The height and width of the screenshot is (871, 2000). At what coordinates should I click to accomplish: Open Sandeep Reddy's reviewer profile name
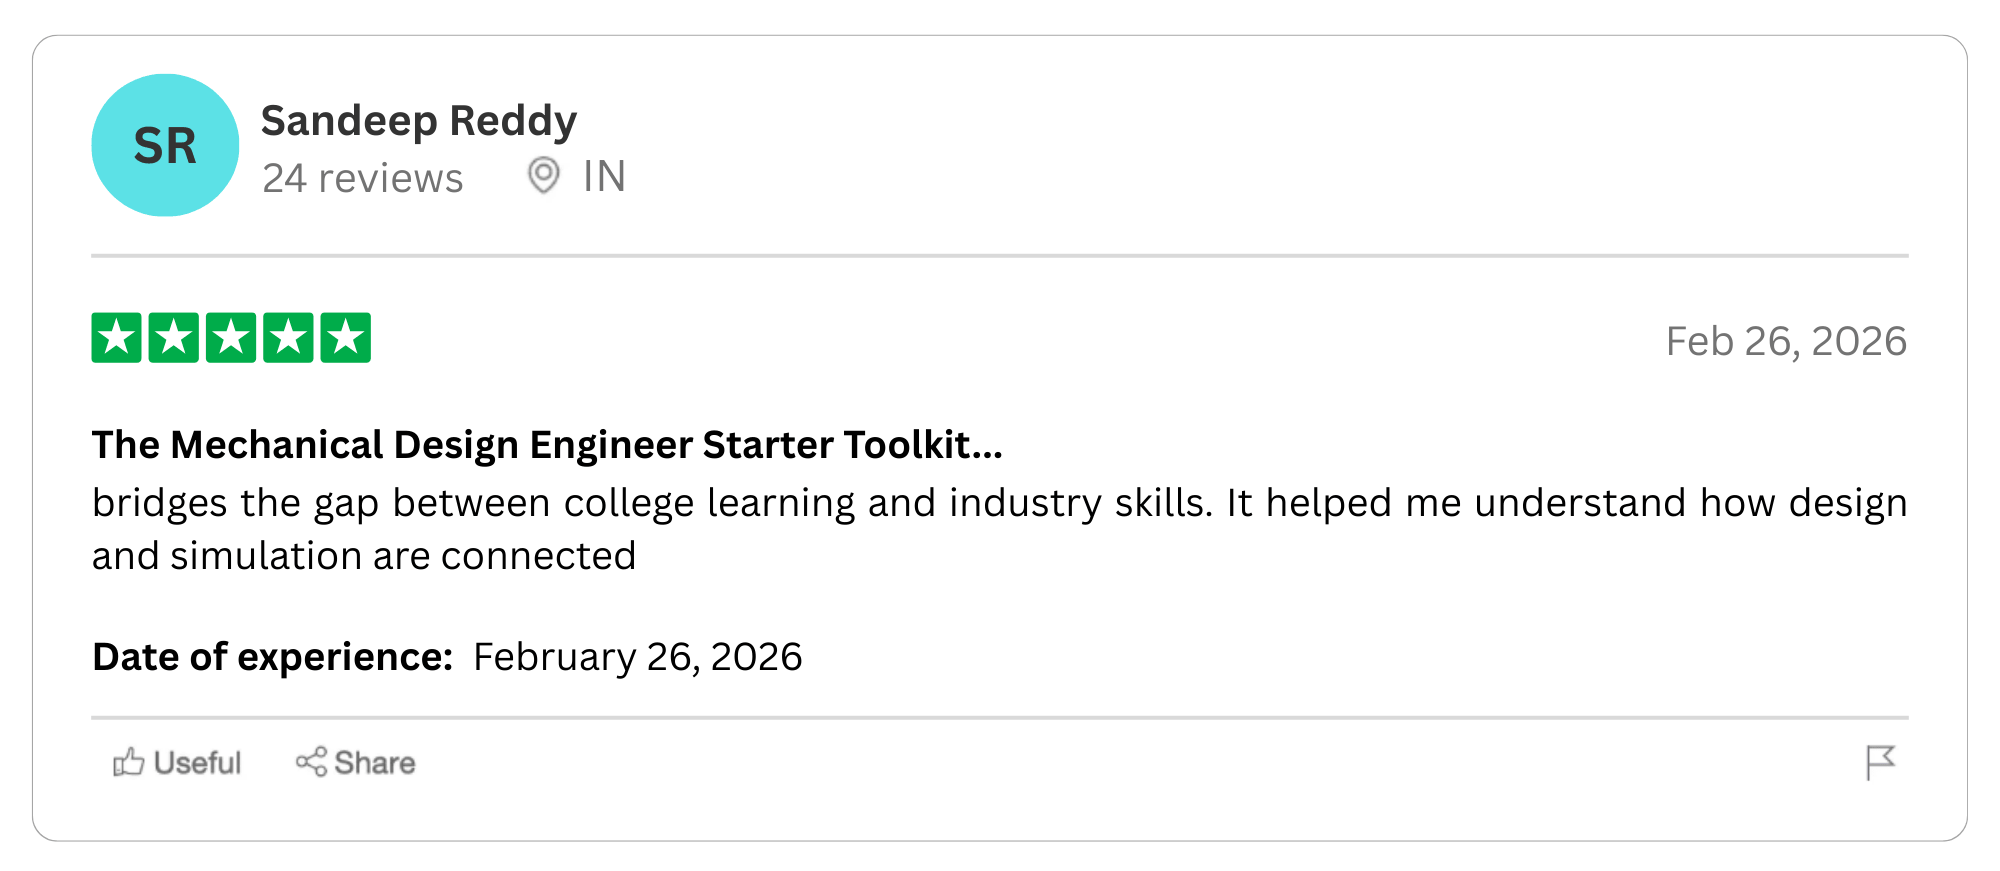[x=418, y=121]
